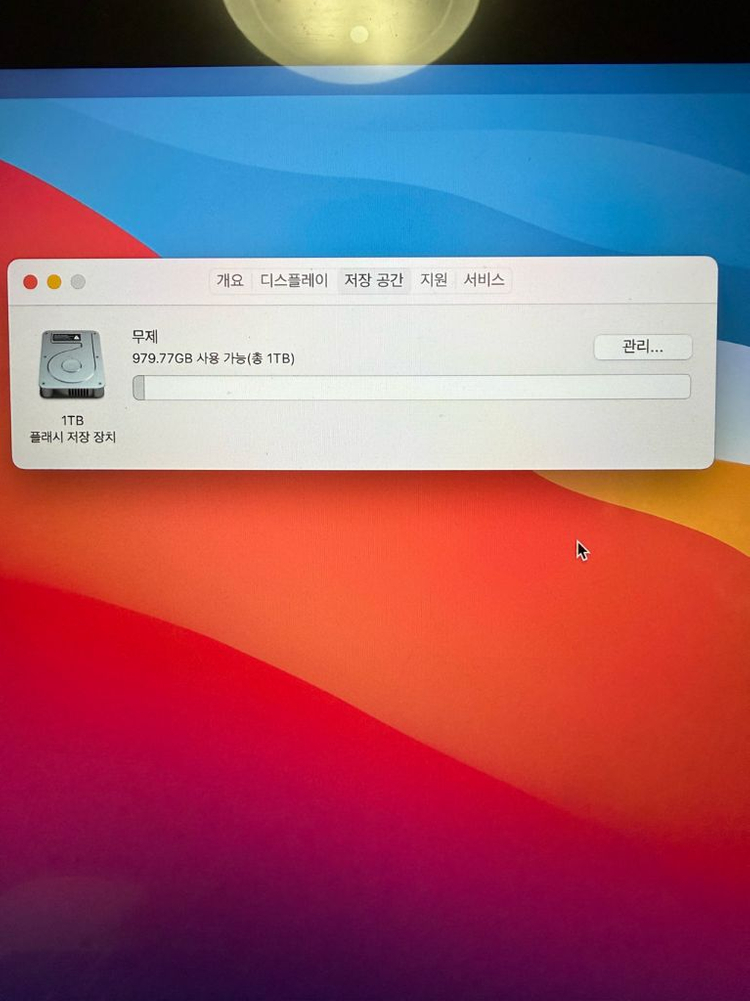Switch to the 개요 tab

230,280
